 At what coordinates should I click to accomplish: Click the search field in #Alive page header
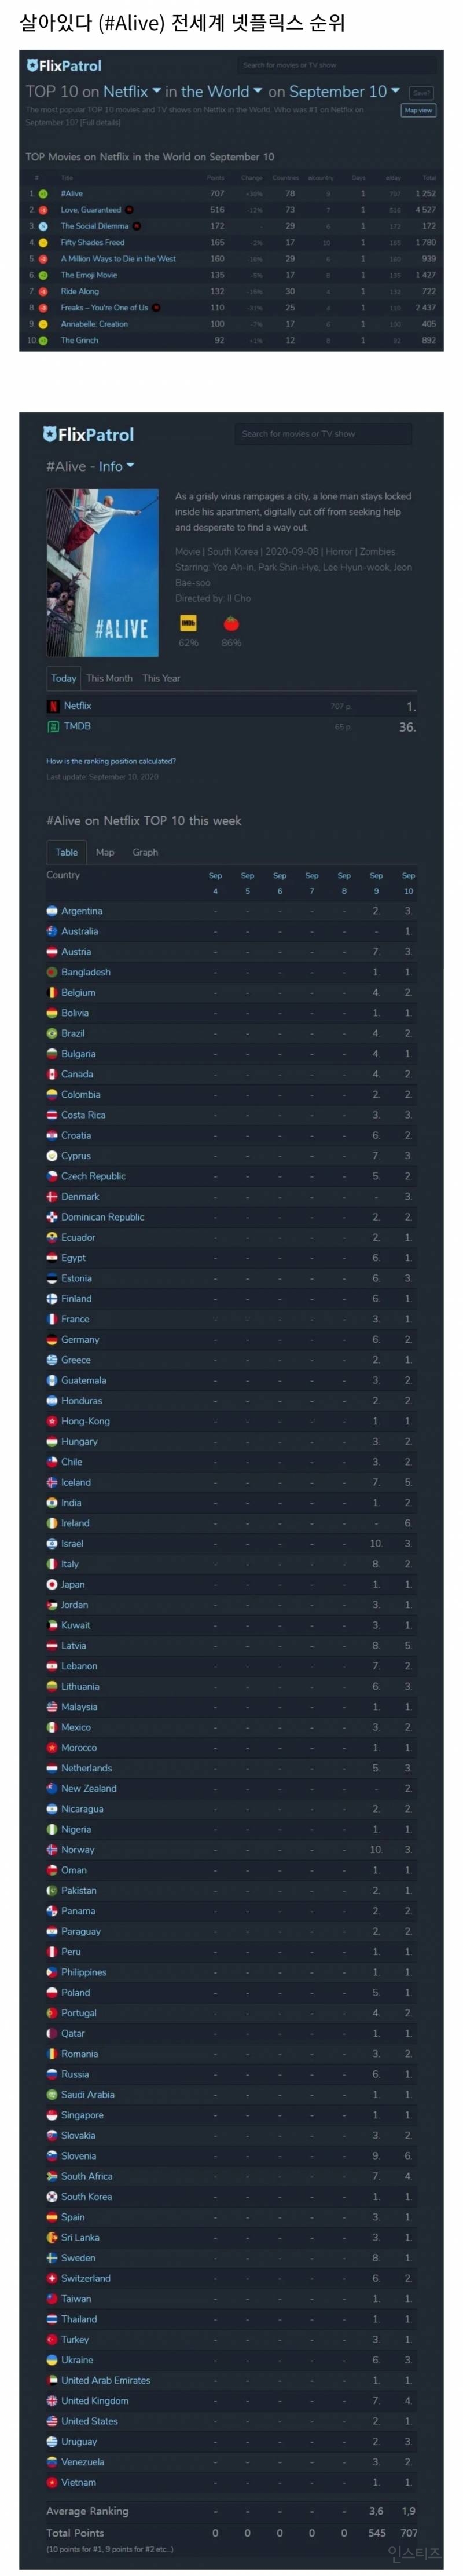click(x=323, y=434)
